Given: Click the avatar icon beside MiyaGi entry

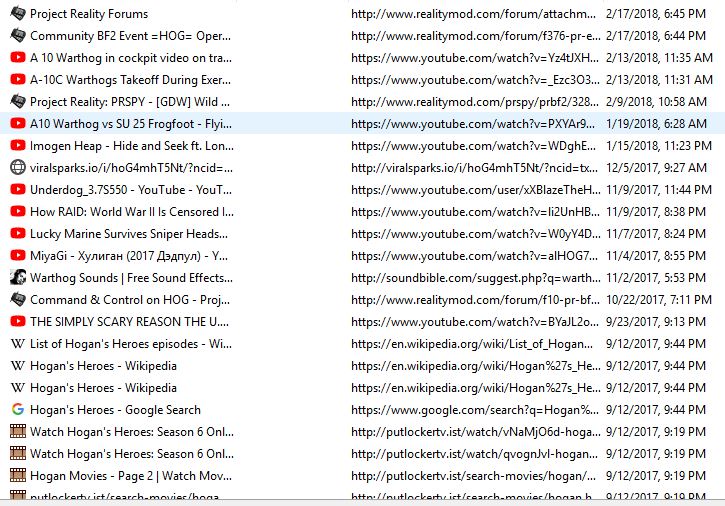Looking at the screenshot, I should [x=17, y=256].
